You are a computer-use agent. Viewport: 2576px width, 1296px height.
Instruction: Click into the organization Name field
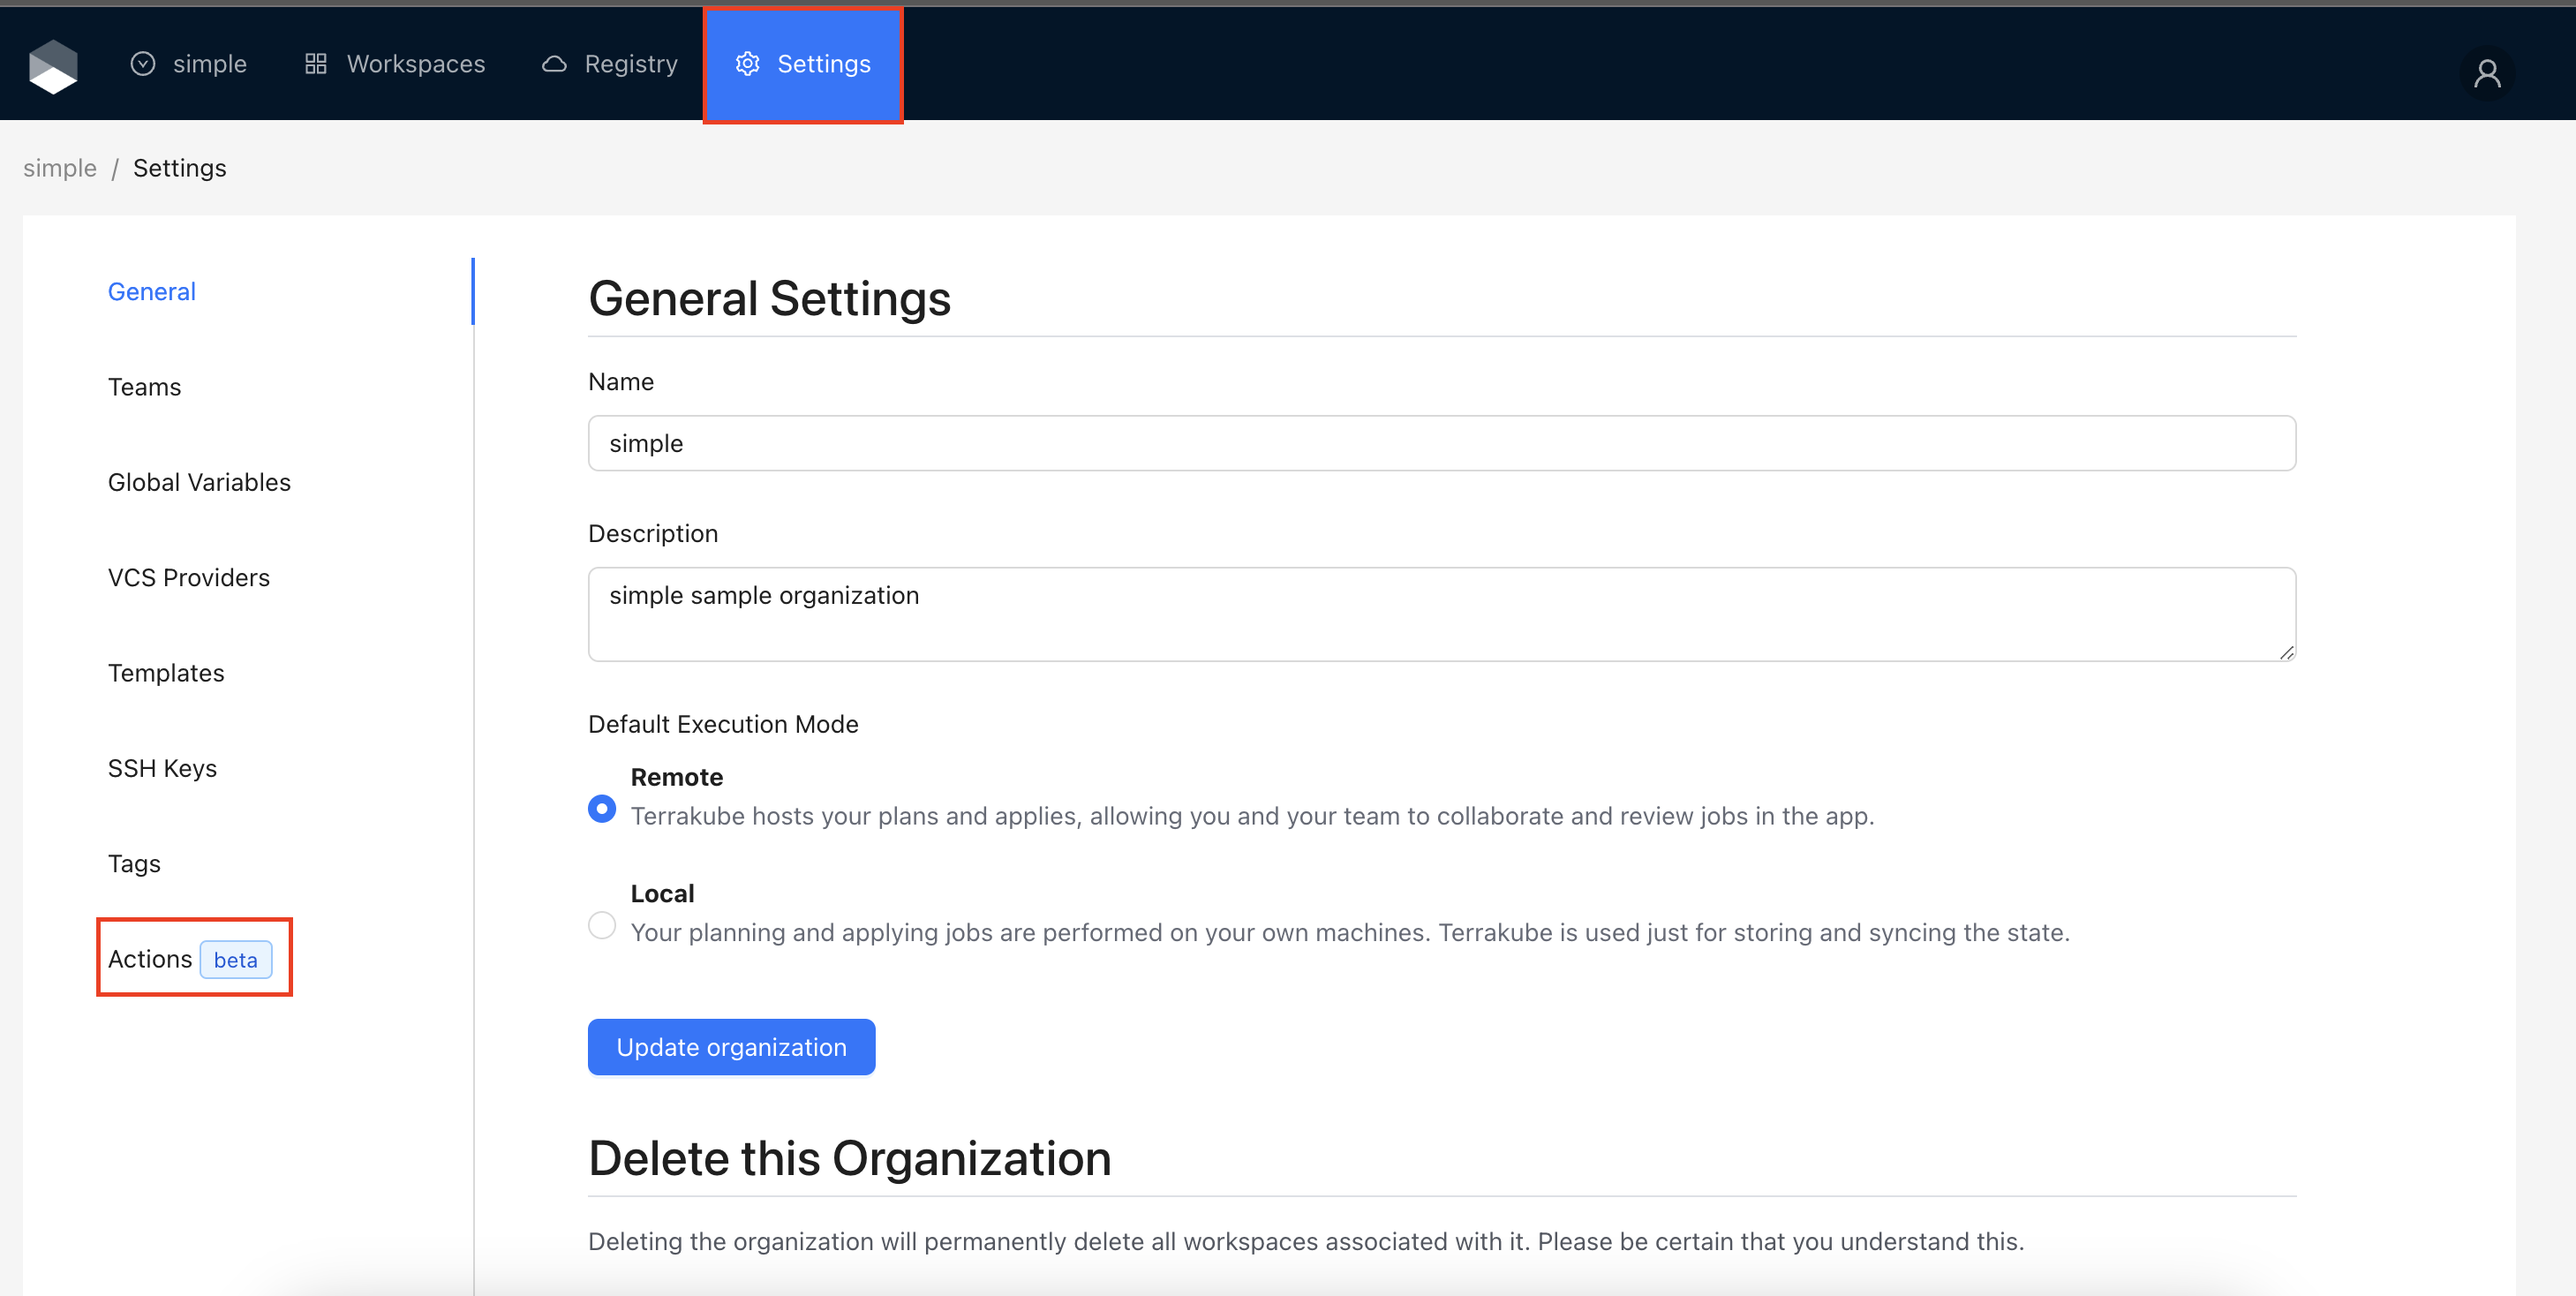tap(1440, 443)
